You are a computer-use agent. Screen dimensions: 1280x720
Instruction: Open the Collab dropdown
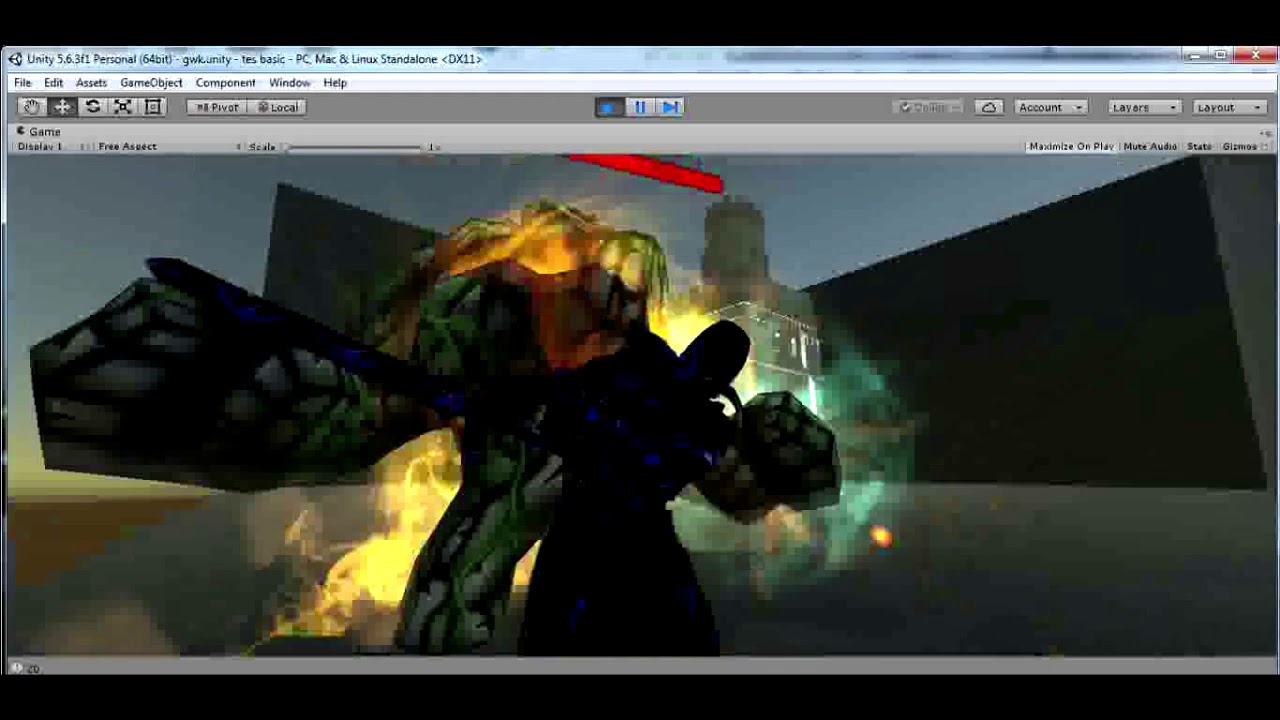(x=929, y=107)
